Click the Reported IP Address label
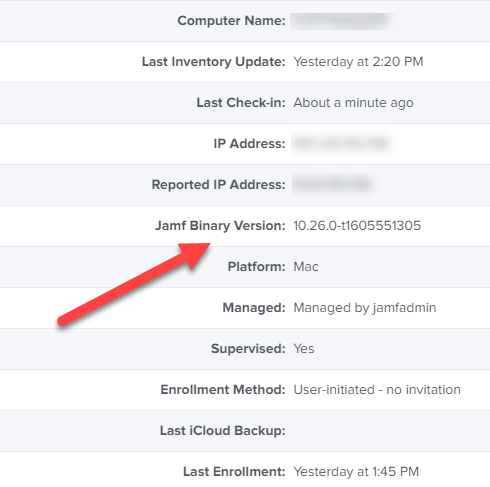This screenshot has height=487, width=490. [218, 185]
